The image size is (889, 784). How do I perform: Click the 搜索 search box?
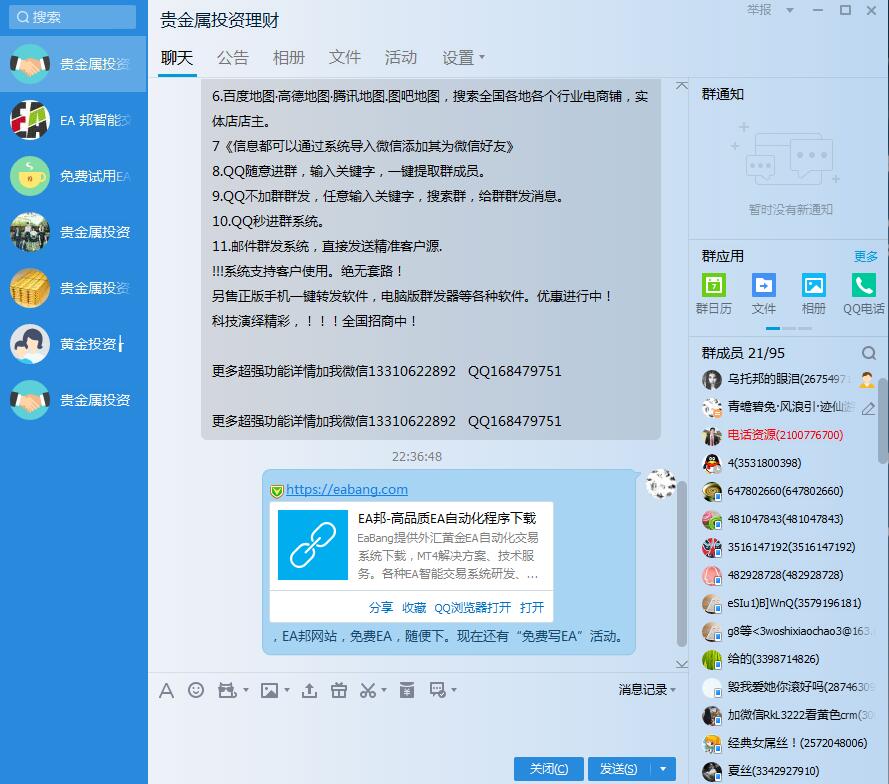point(73,17)
